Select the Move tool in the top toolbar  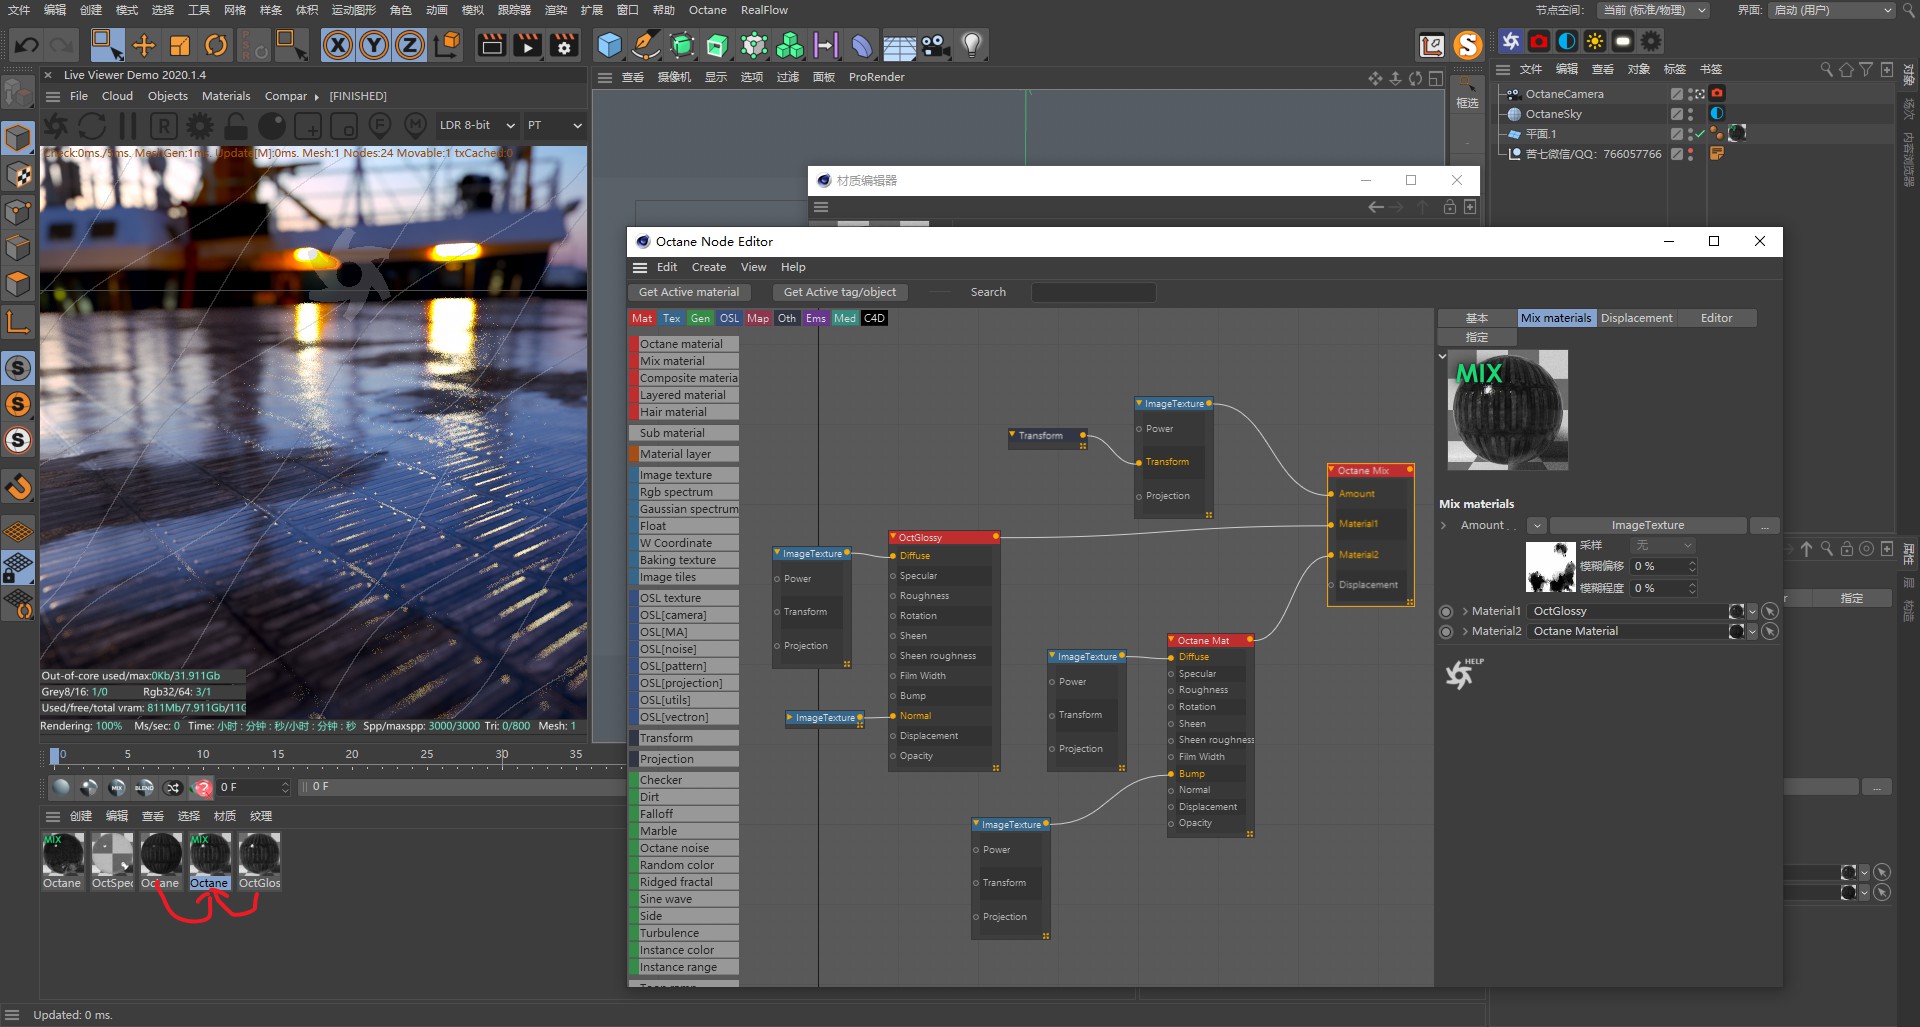tap(144, 45)
